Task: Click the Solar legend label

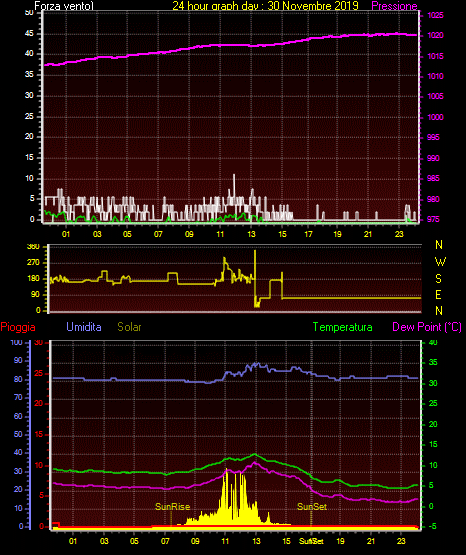Action: 130,327
